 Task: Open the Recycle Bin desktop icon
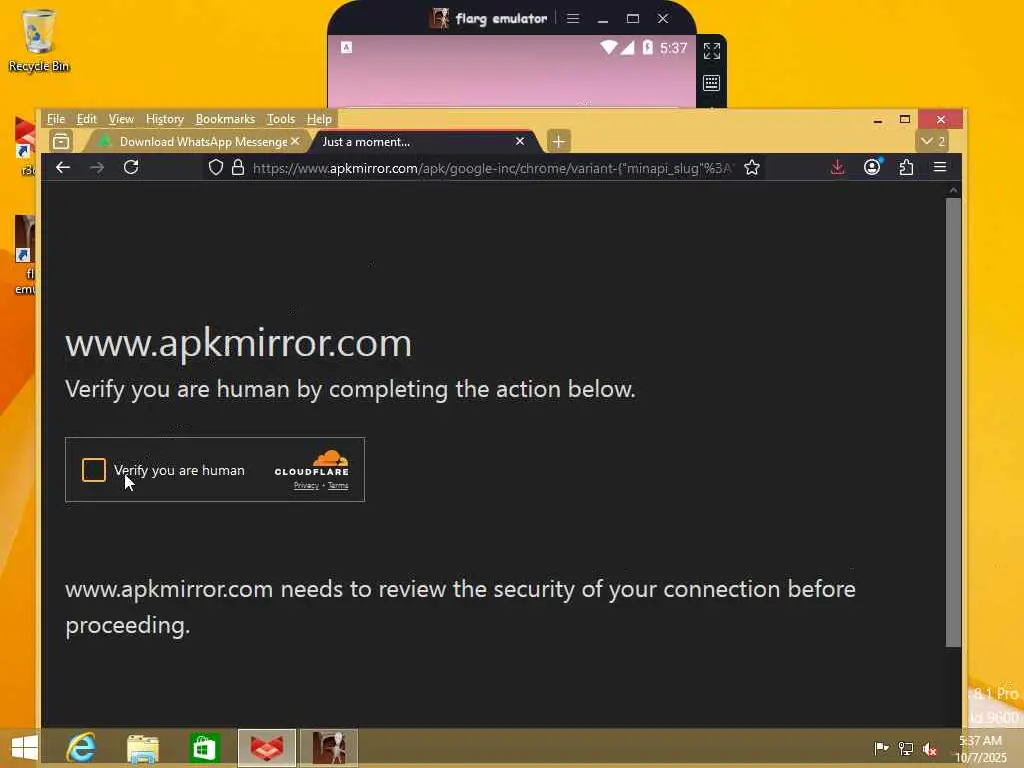pyautogui.click(x=39, y=40)
